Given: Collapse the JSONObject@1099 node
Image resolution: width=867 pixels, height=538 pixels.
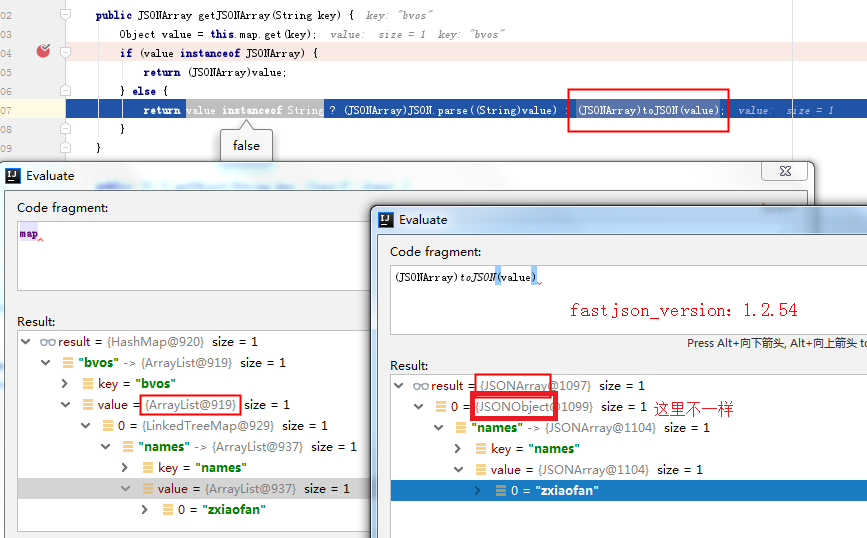Looking at the screenshot, I should (419, 407).
